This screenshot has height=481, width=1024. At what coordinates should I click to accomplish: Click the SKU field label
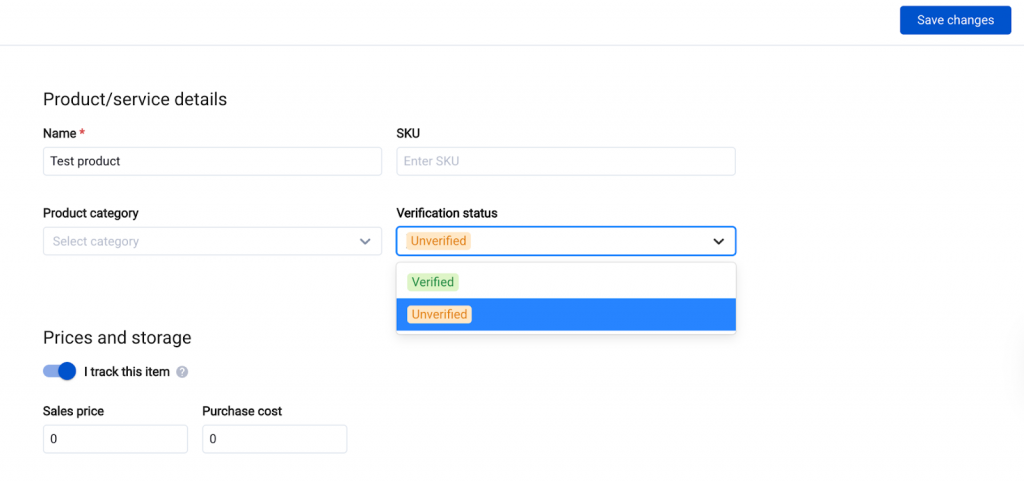tap(408, 133)
